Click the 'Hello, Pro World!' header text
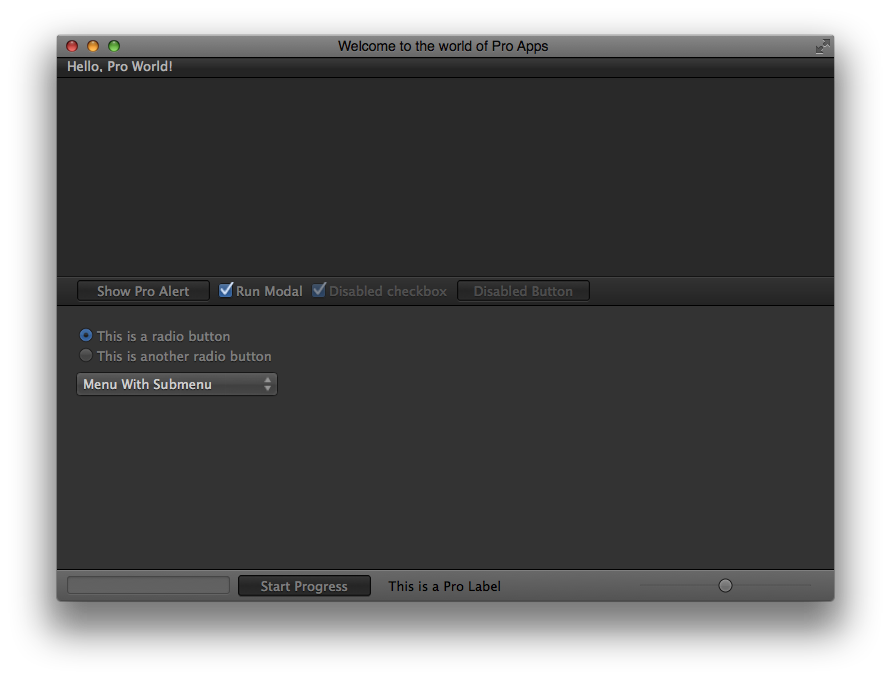The height and width of the screenshot is (680, 891). tap(119, 65)
